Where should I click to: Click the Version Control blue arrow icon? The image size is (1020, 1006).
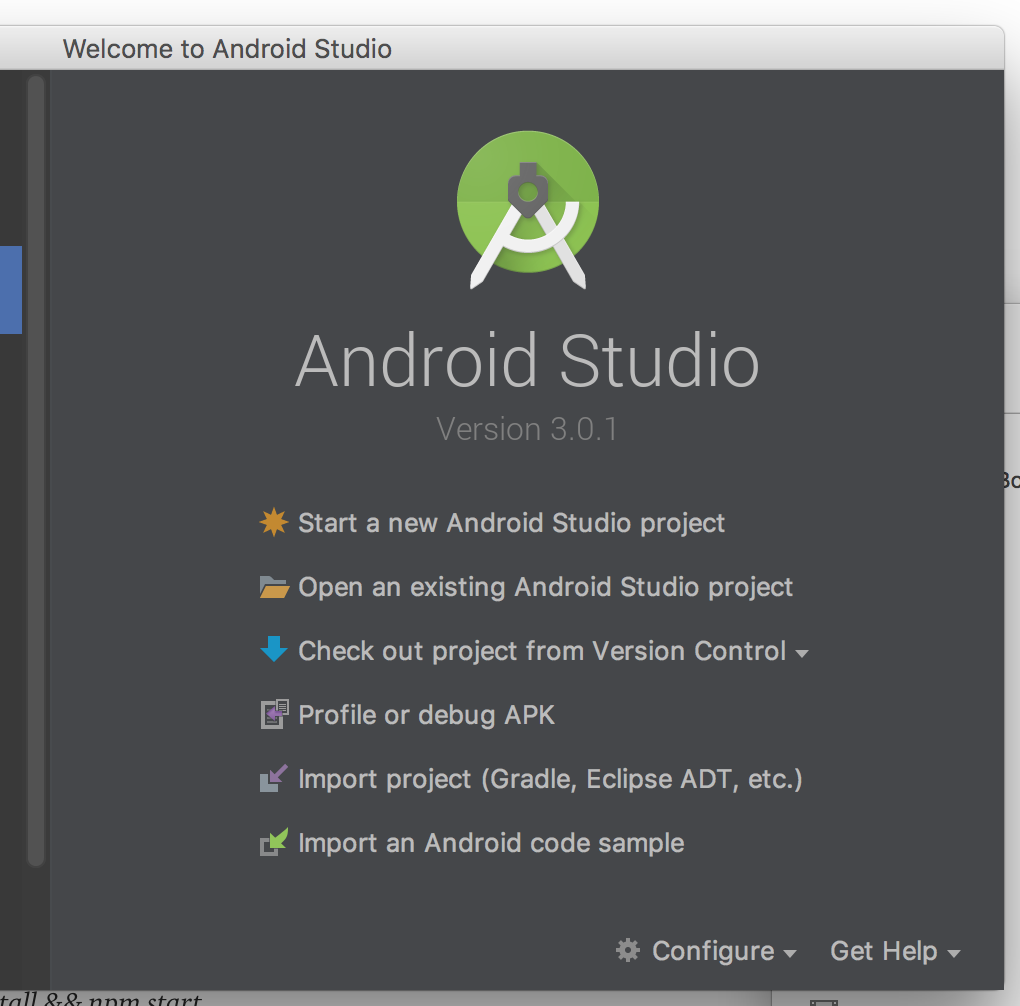pos(273,650)
